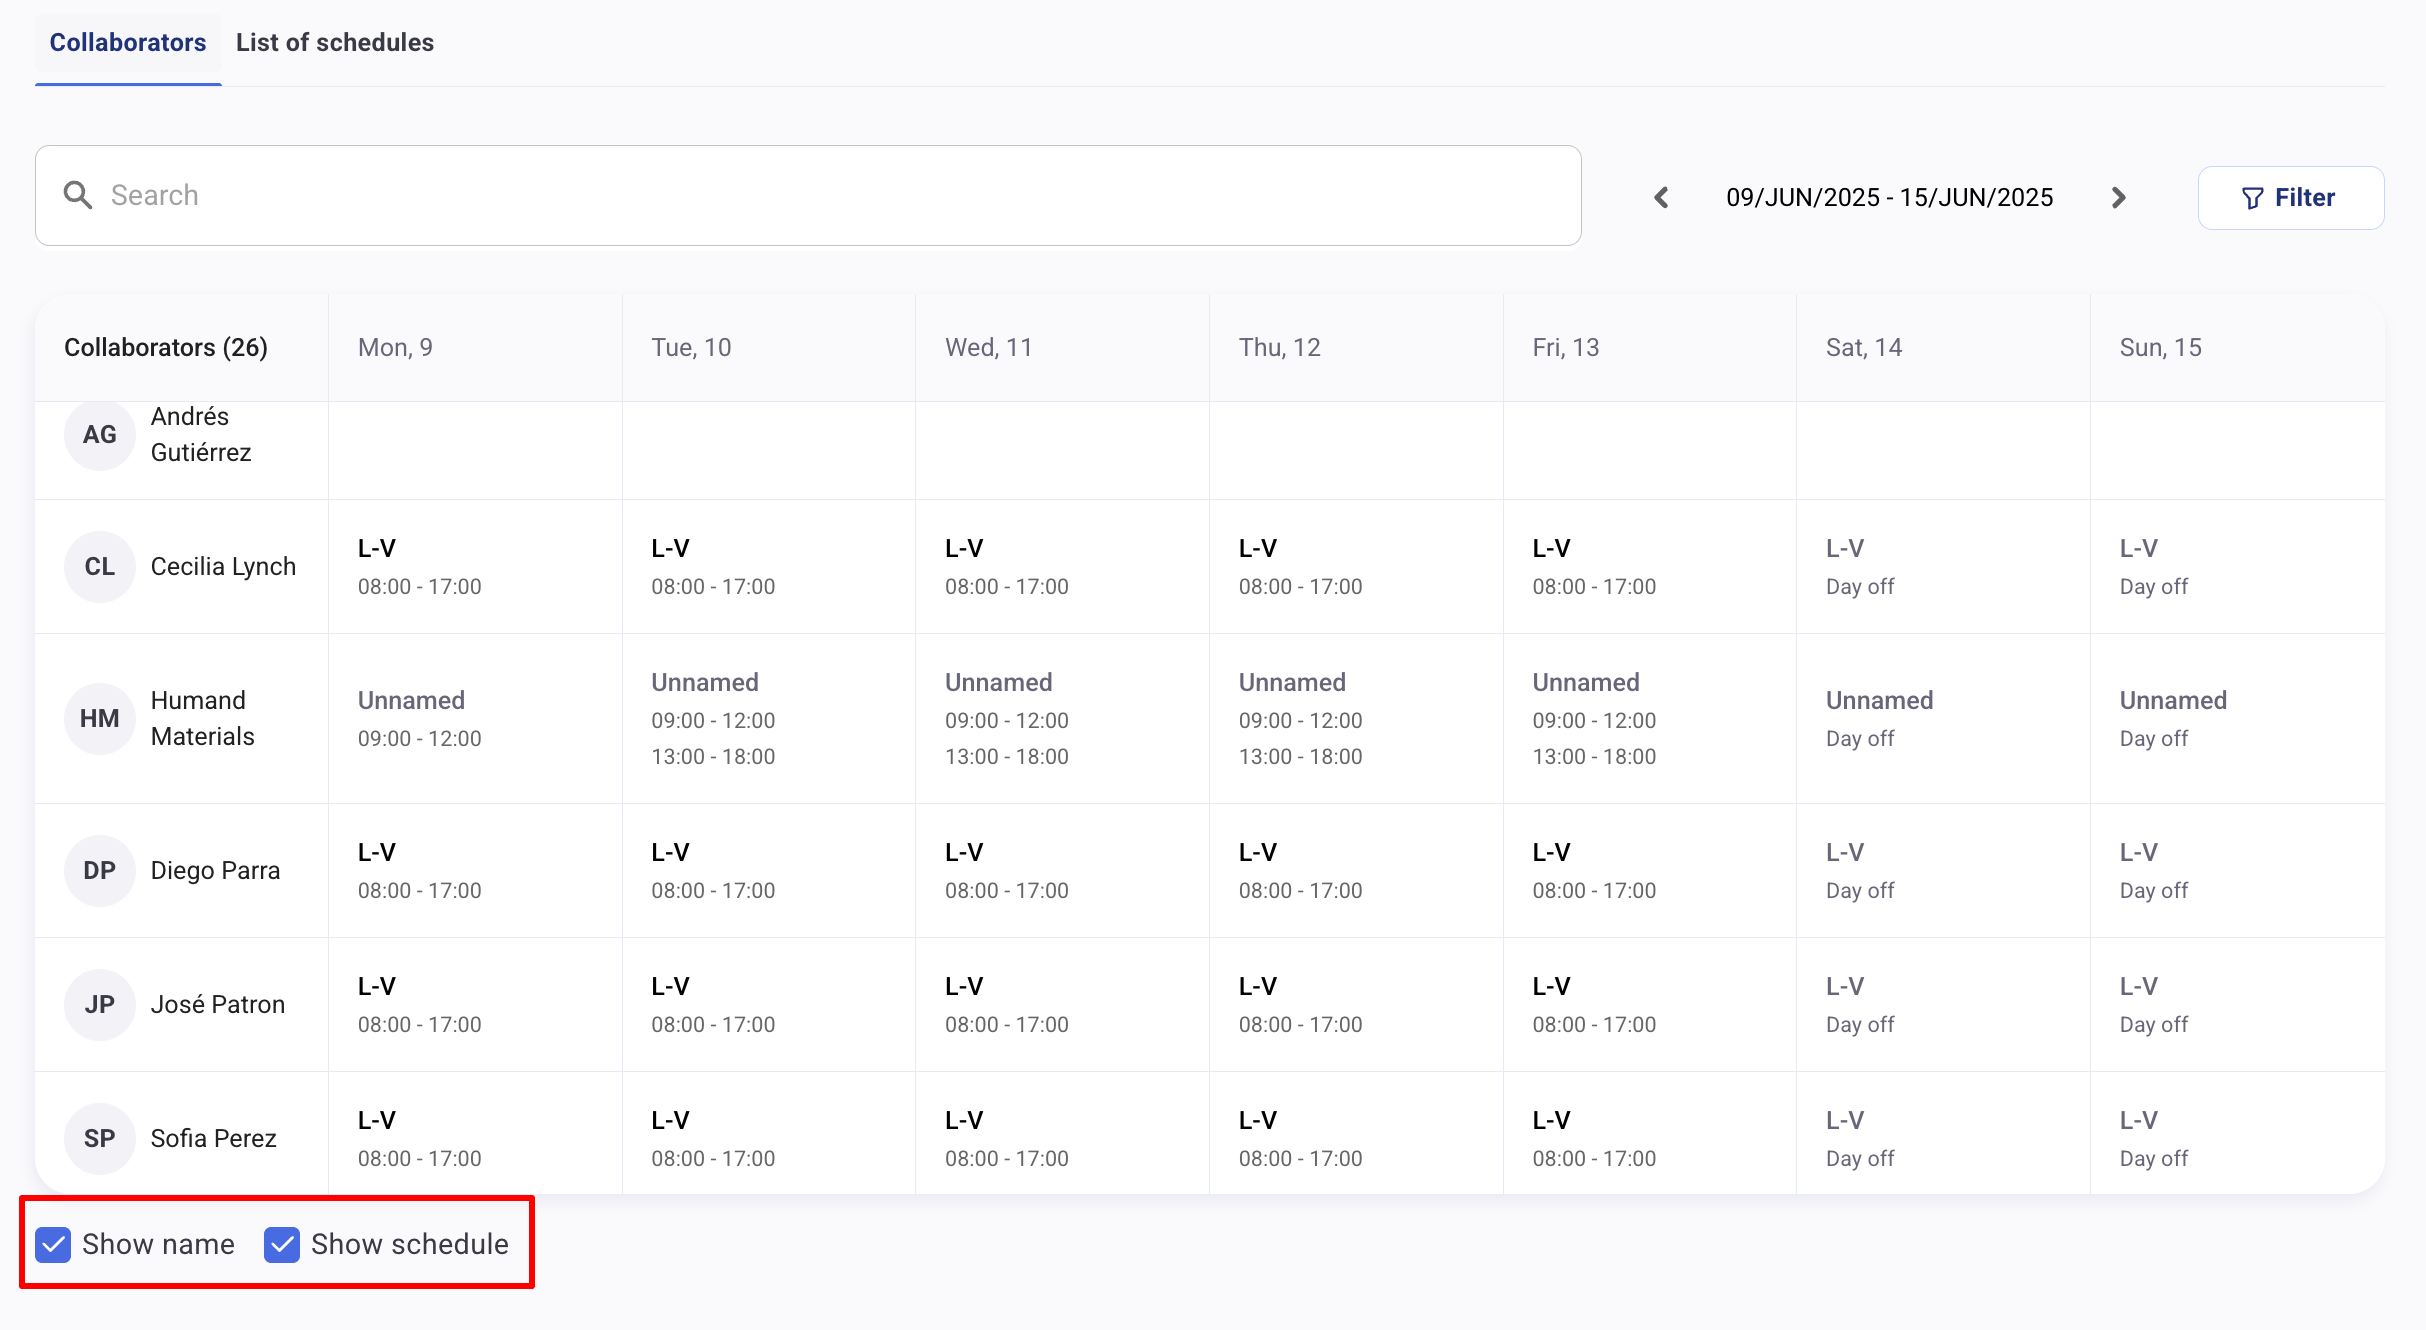The width and height of the screenshot is (2426, 1330).
Task: Click Andrés Gutiérrez's empty Wednesday cell
Action: tap(1062, 450)
